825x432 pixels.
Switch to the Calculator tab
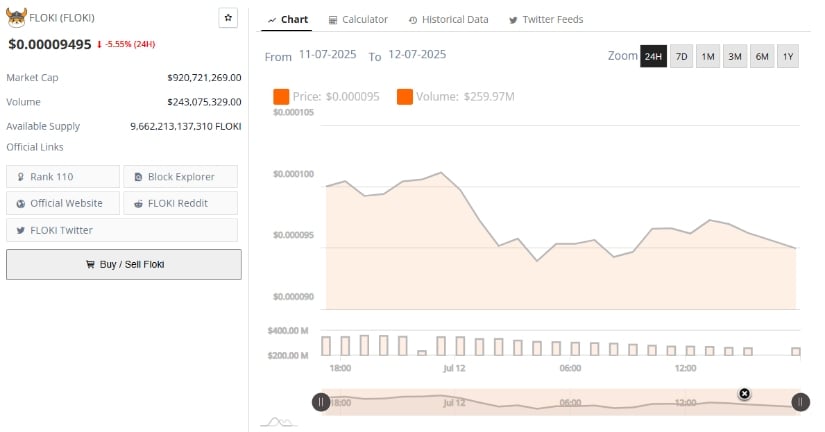[x=358, y=19]
